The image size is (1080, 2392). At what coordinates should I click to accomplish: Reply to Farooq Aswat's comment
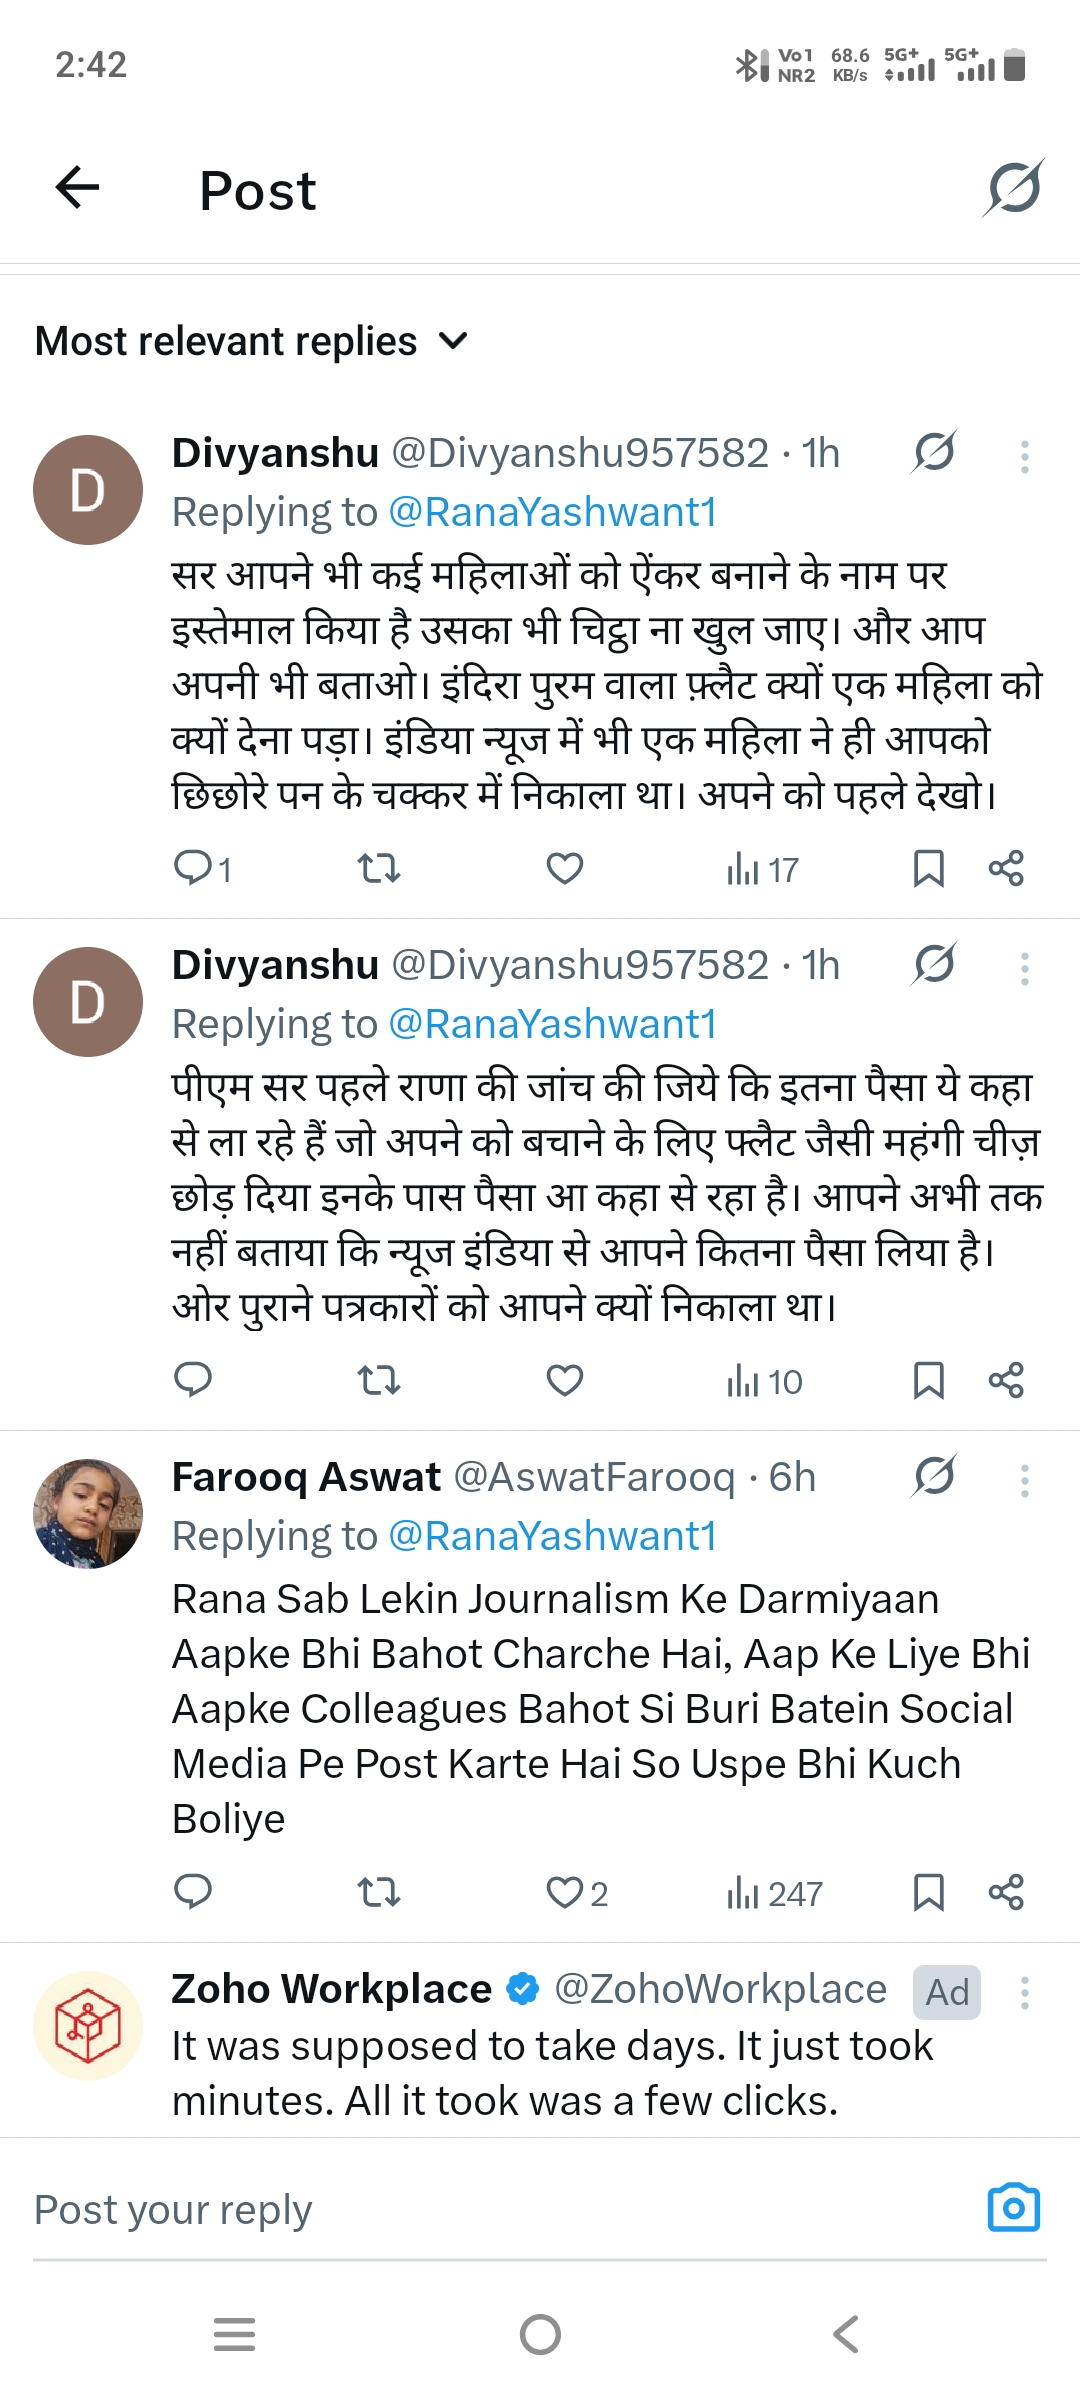193,1892
